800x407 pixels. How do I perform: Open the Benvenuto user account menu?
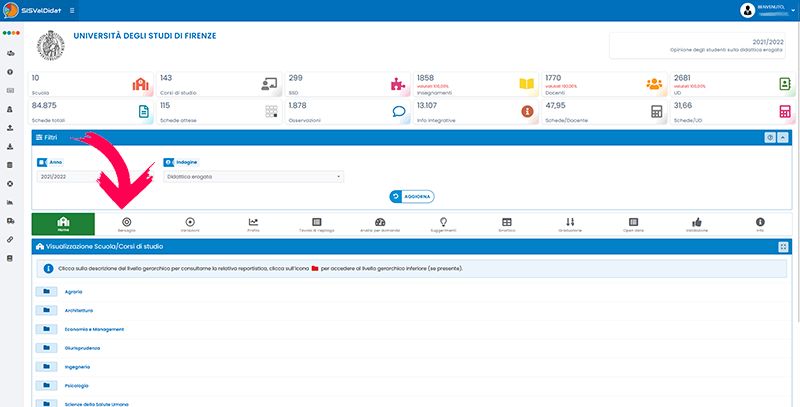pyautogui.click(x=766, y=10)
